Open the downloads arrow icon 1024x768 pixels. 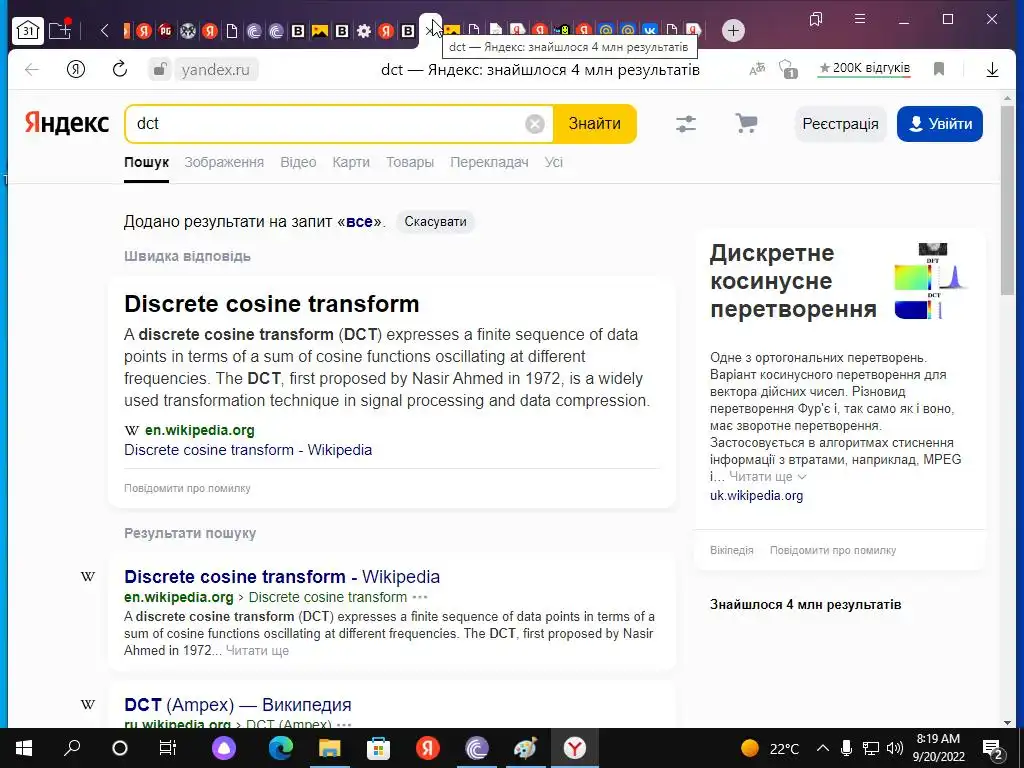click(x=992, y=69)
